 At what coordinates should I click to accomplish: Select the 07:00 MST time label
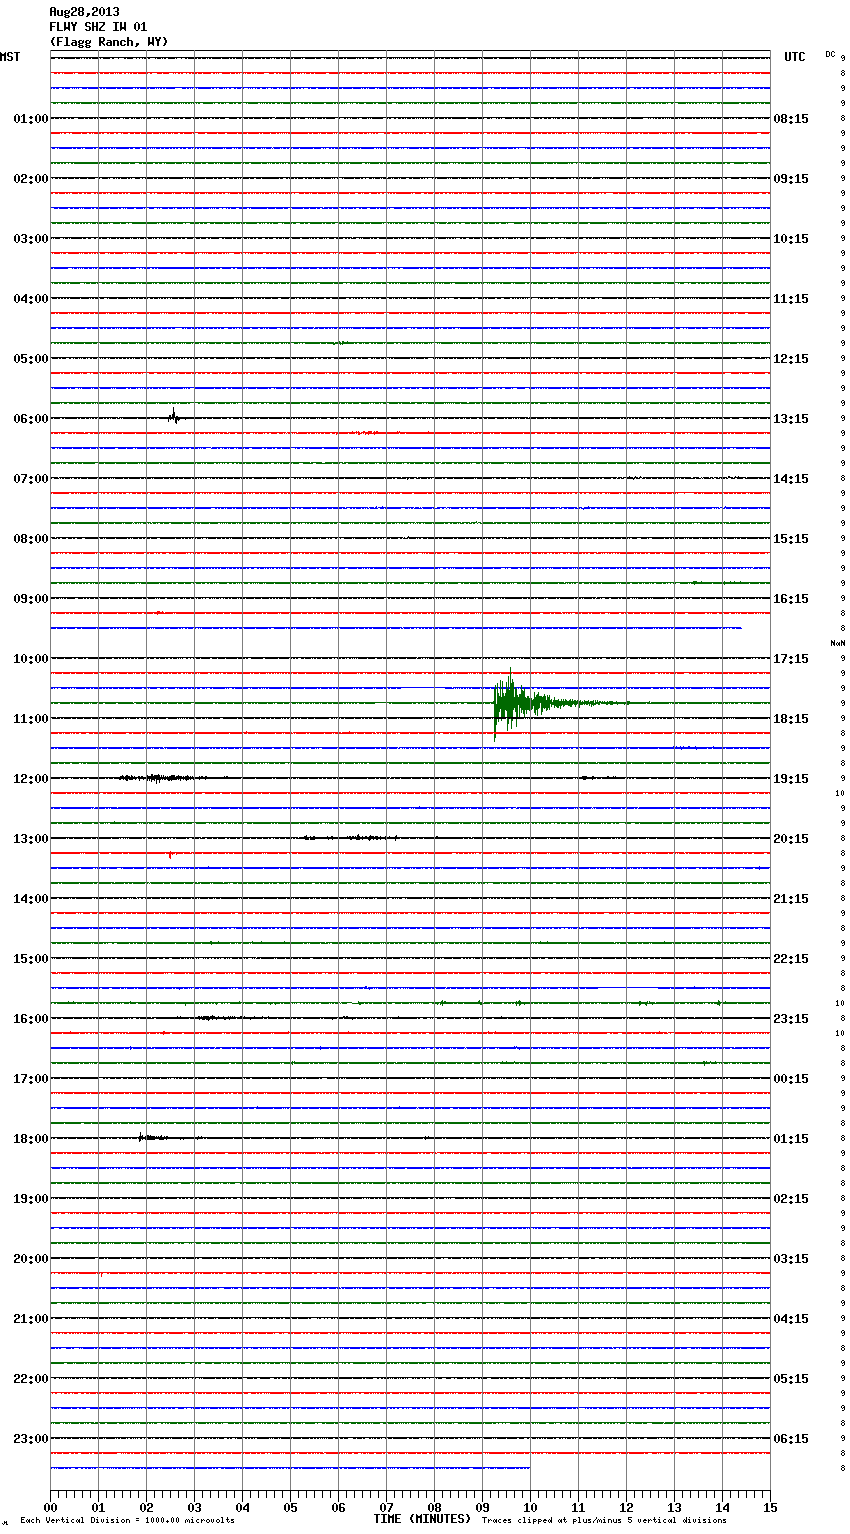click(x=30, y=479)
